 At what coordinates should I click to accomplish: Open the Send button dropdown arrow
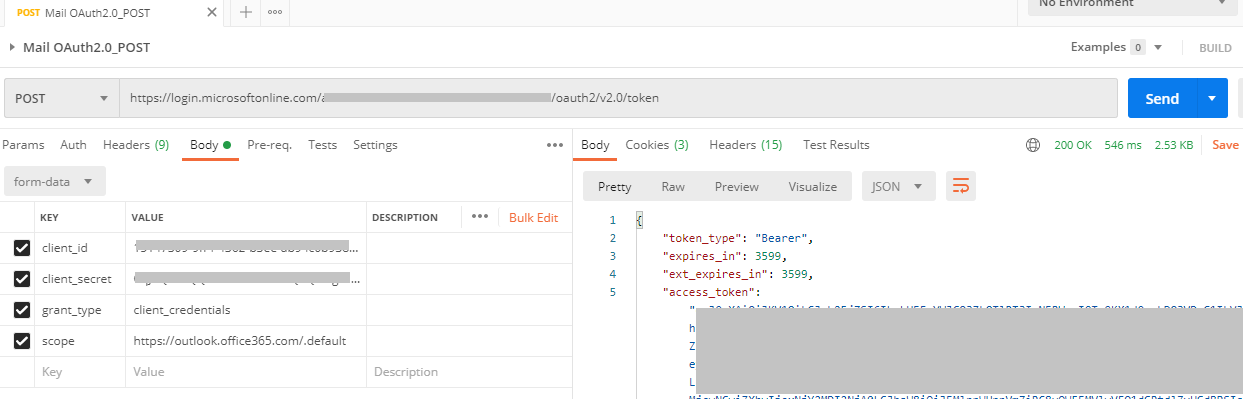point(1212,98)
